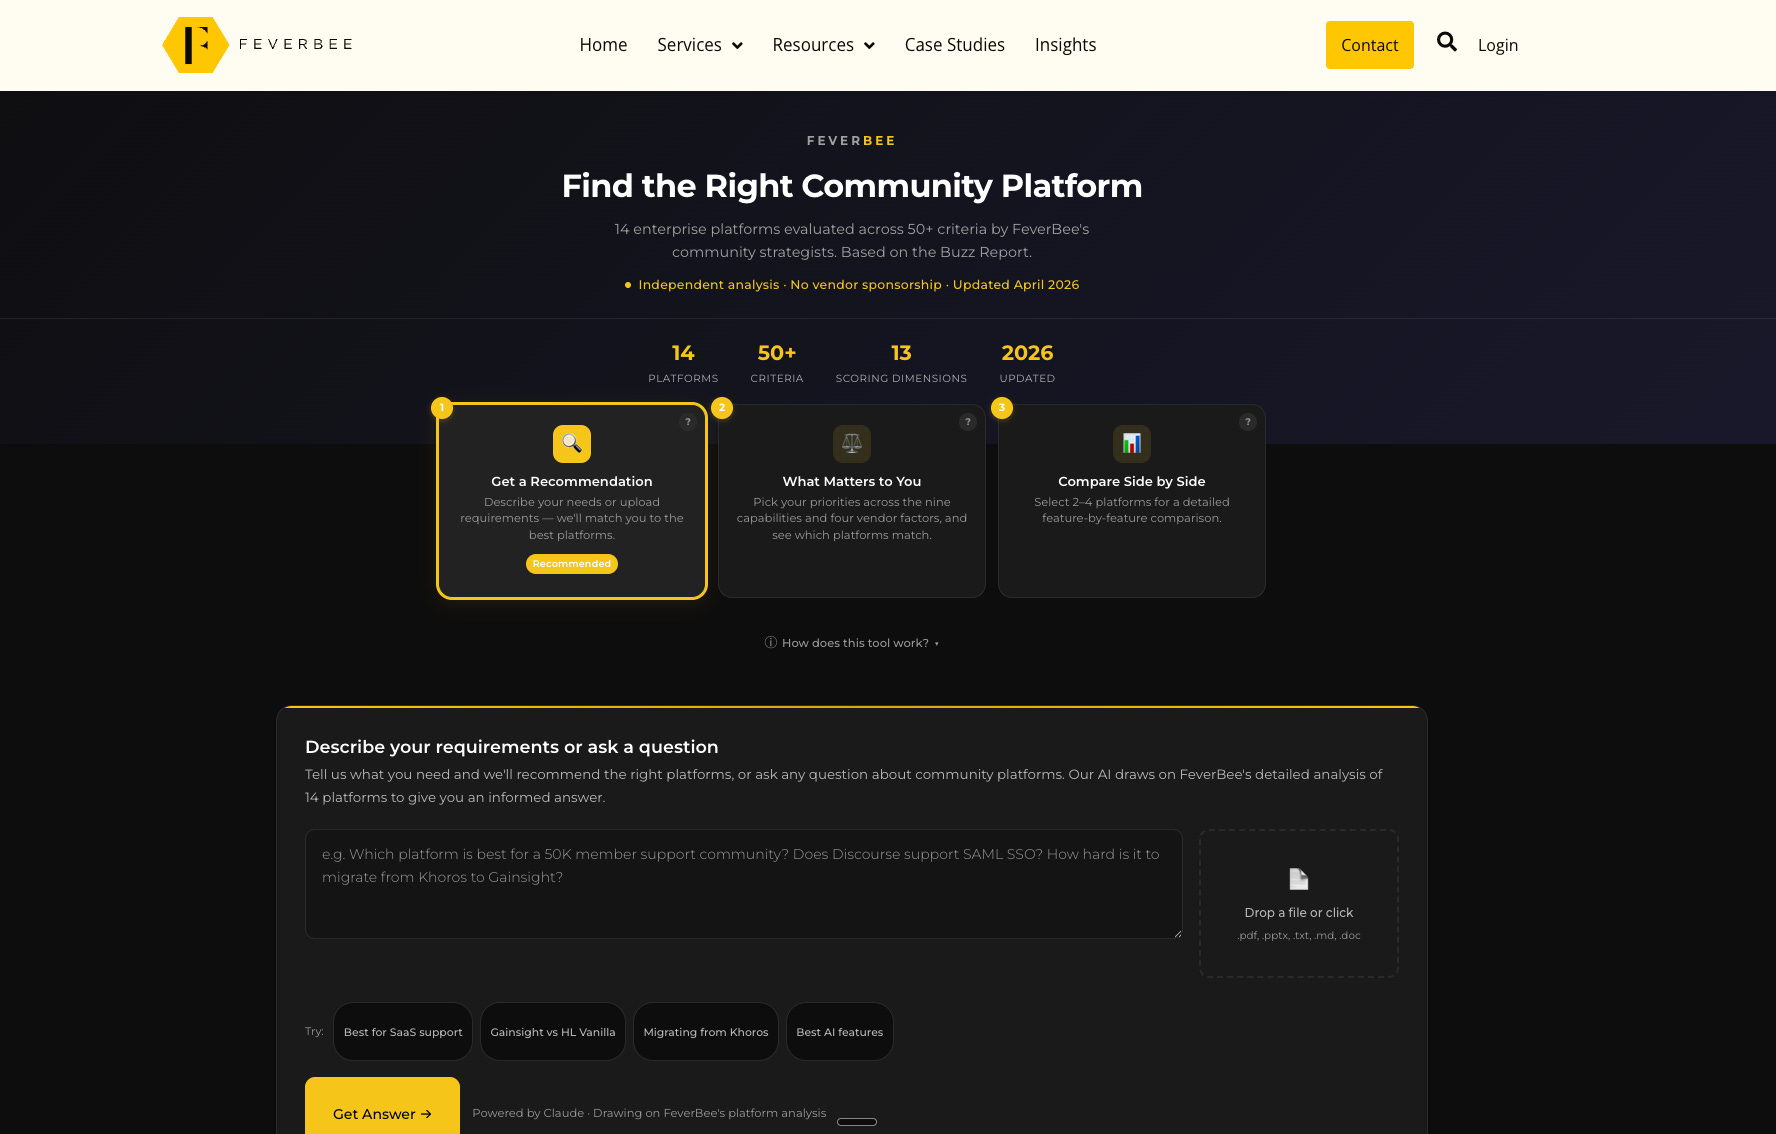The width and height of the screenshot is (1776, 1134).
Task: Click 'Describe your requirements or ask a question' heading
Action: (512, 747)
